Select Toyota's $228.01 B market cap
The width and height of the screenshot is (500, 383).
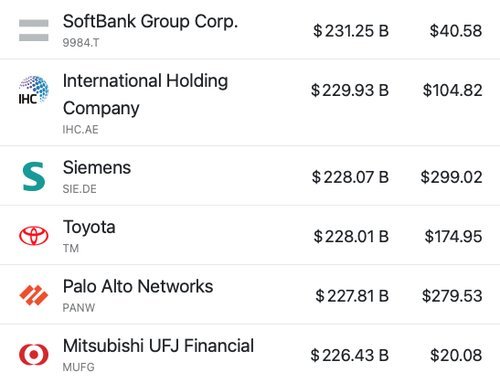tap(351, 236)
